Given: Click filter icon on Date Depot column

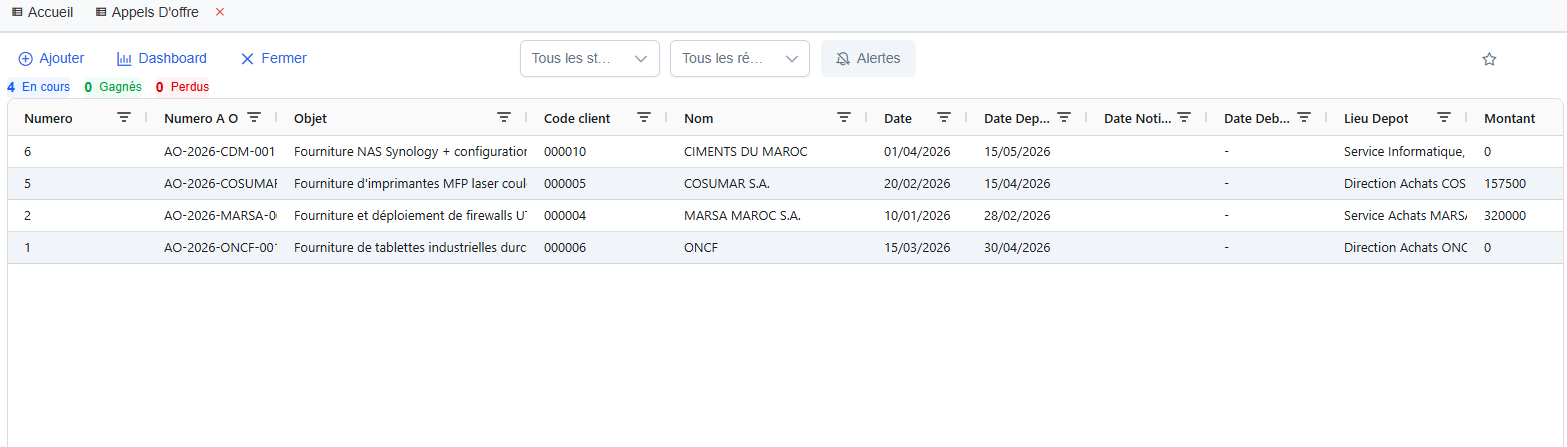Looking at the screenshot, I should click(x=1064, y=118).
